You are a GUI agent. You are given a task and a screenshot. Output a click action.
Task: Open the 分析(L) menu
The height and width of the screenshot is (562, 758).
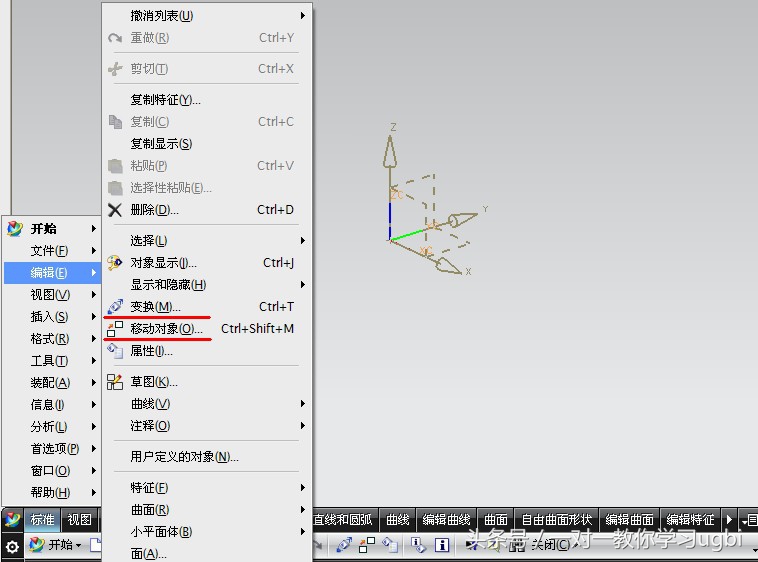coord(52,427)
